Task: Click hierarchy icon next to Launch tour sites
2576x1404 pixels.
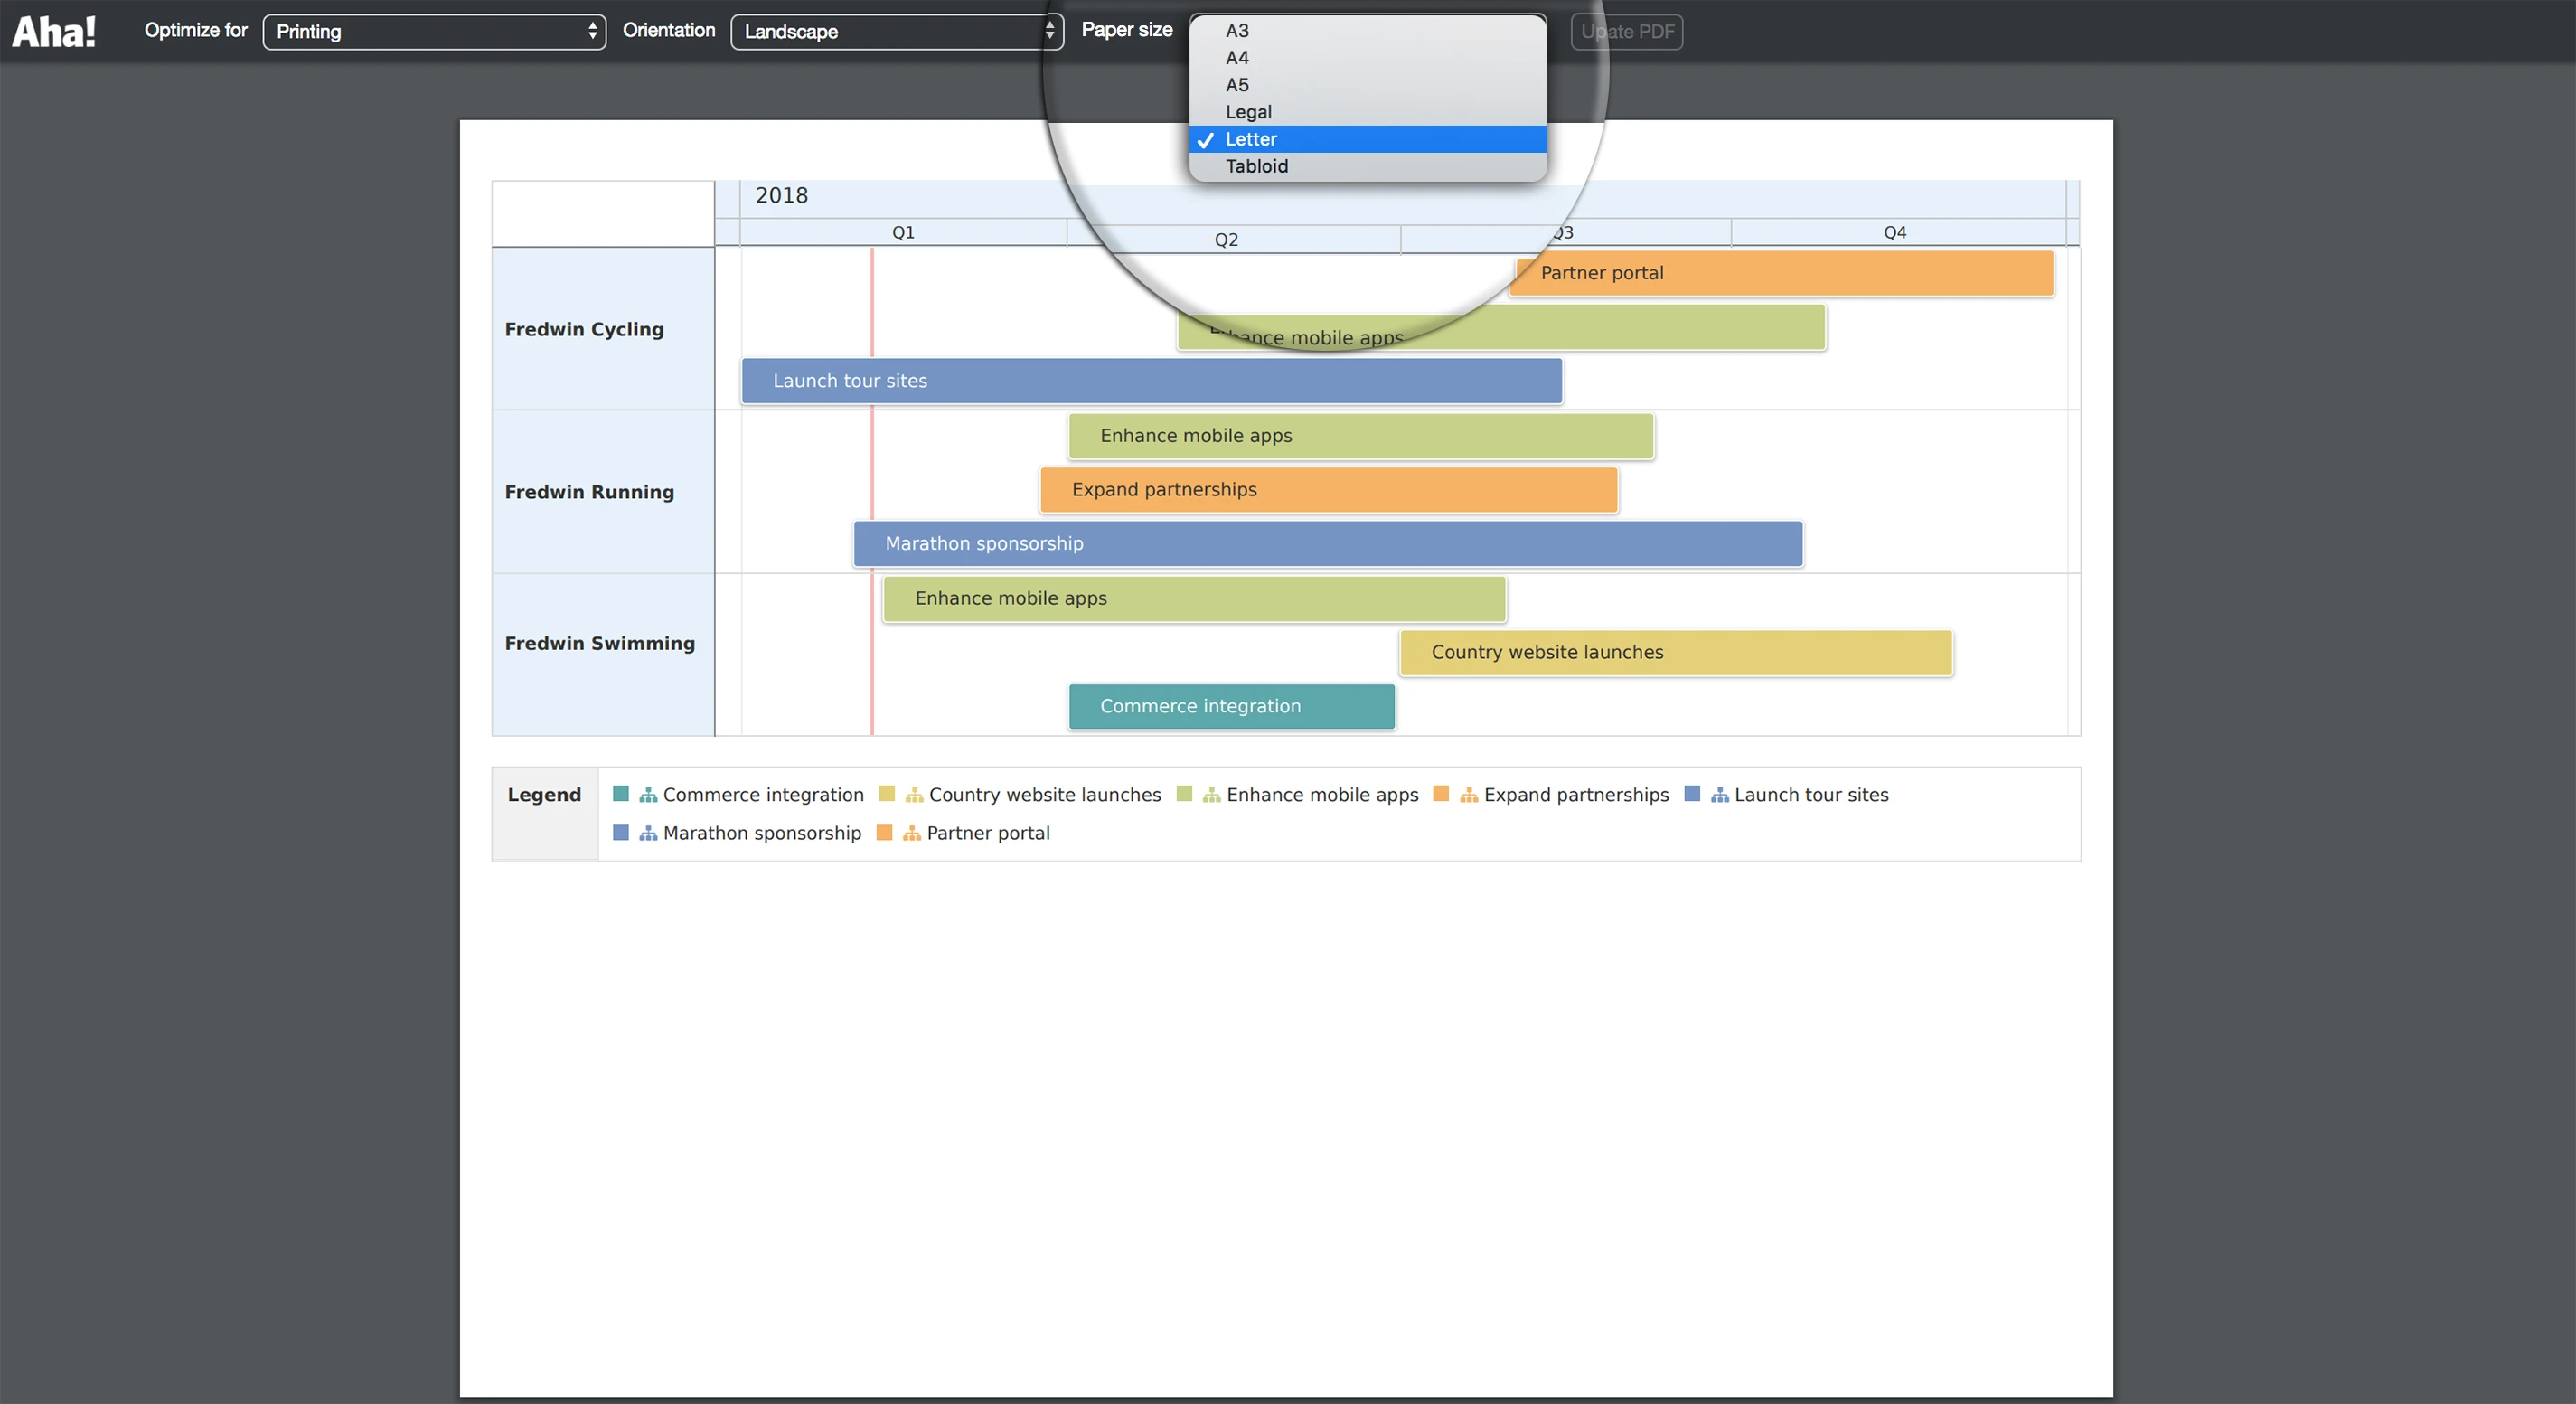Action: coord(1719,795)
